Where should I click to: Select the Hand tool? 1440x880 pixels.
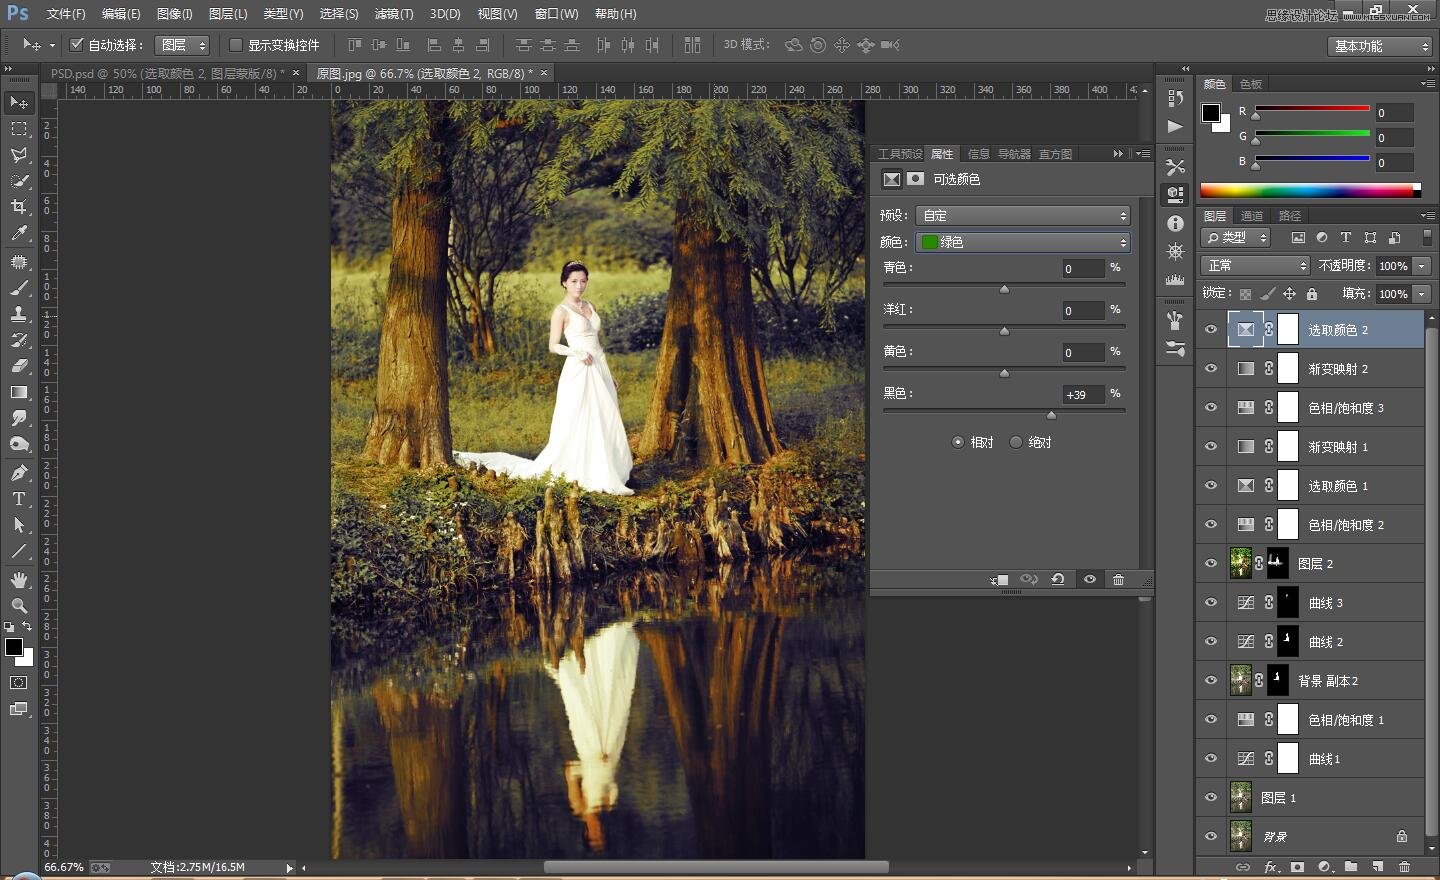click(x=19, y=580)
